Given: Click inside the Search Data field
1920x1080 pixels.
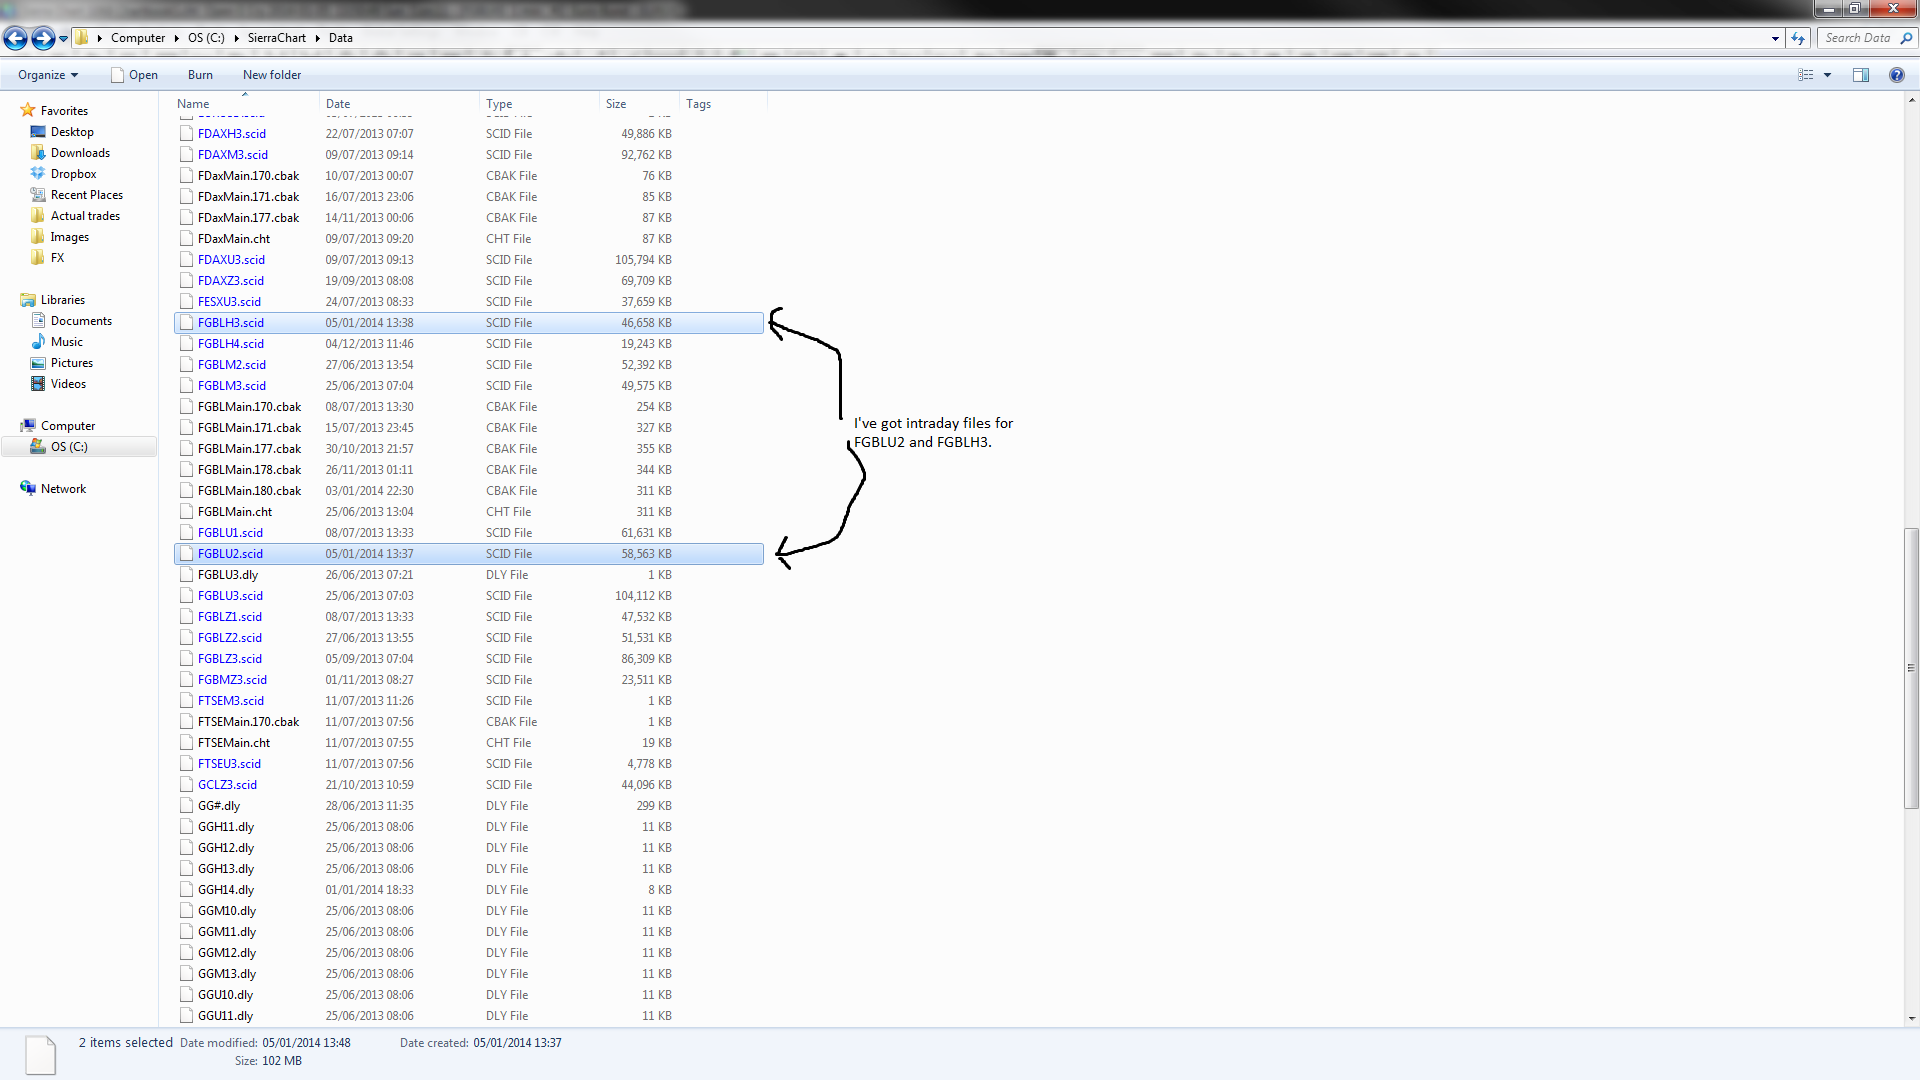Looking at the screenshot, I should pyautogui.click(x=1857, y=38).
